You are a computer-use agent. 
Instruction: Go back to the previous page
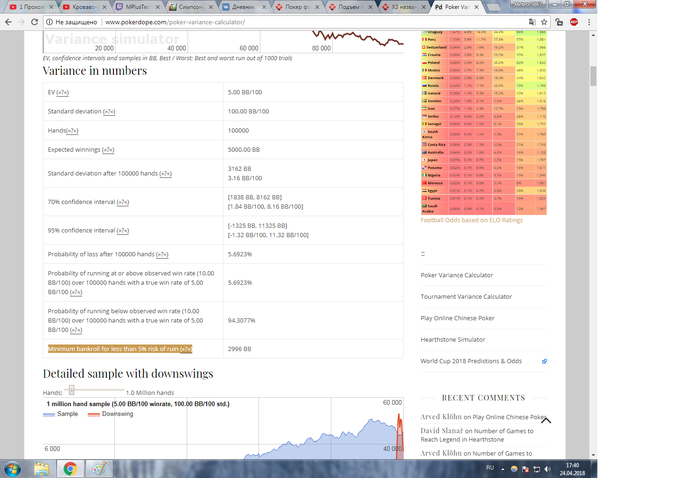(x=8, y=22)
